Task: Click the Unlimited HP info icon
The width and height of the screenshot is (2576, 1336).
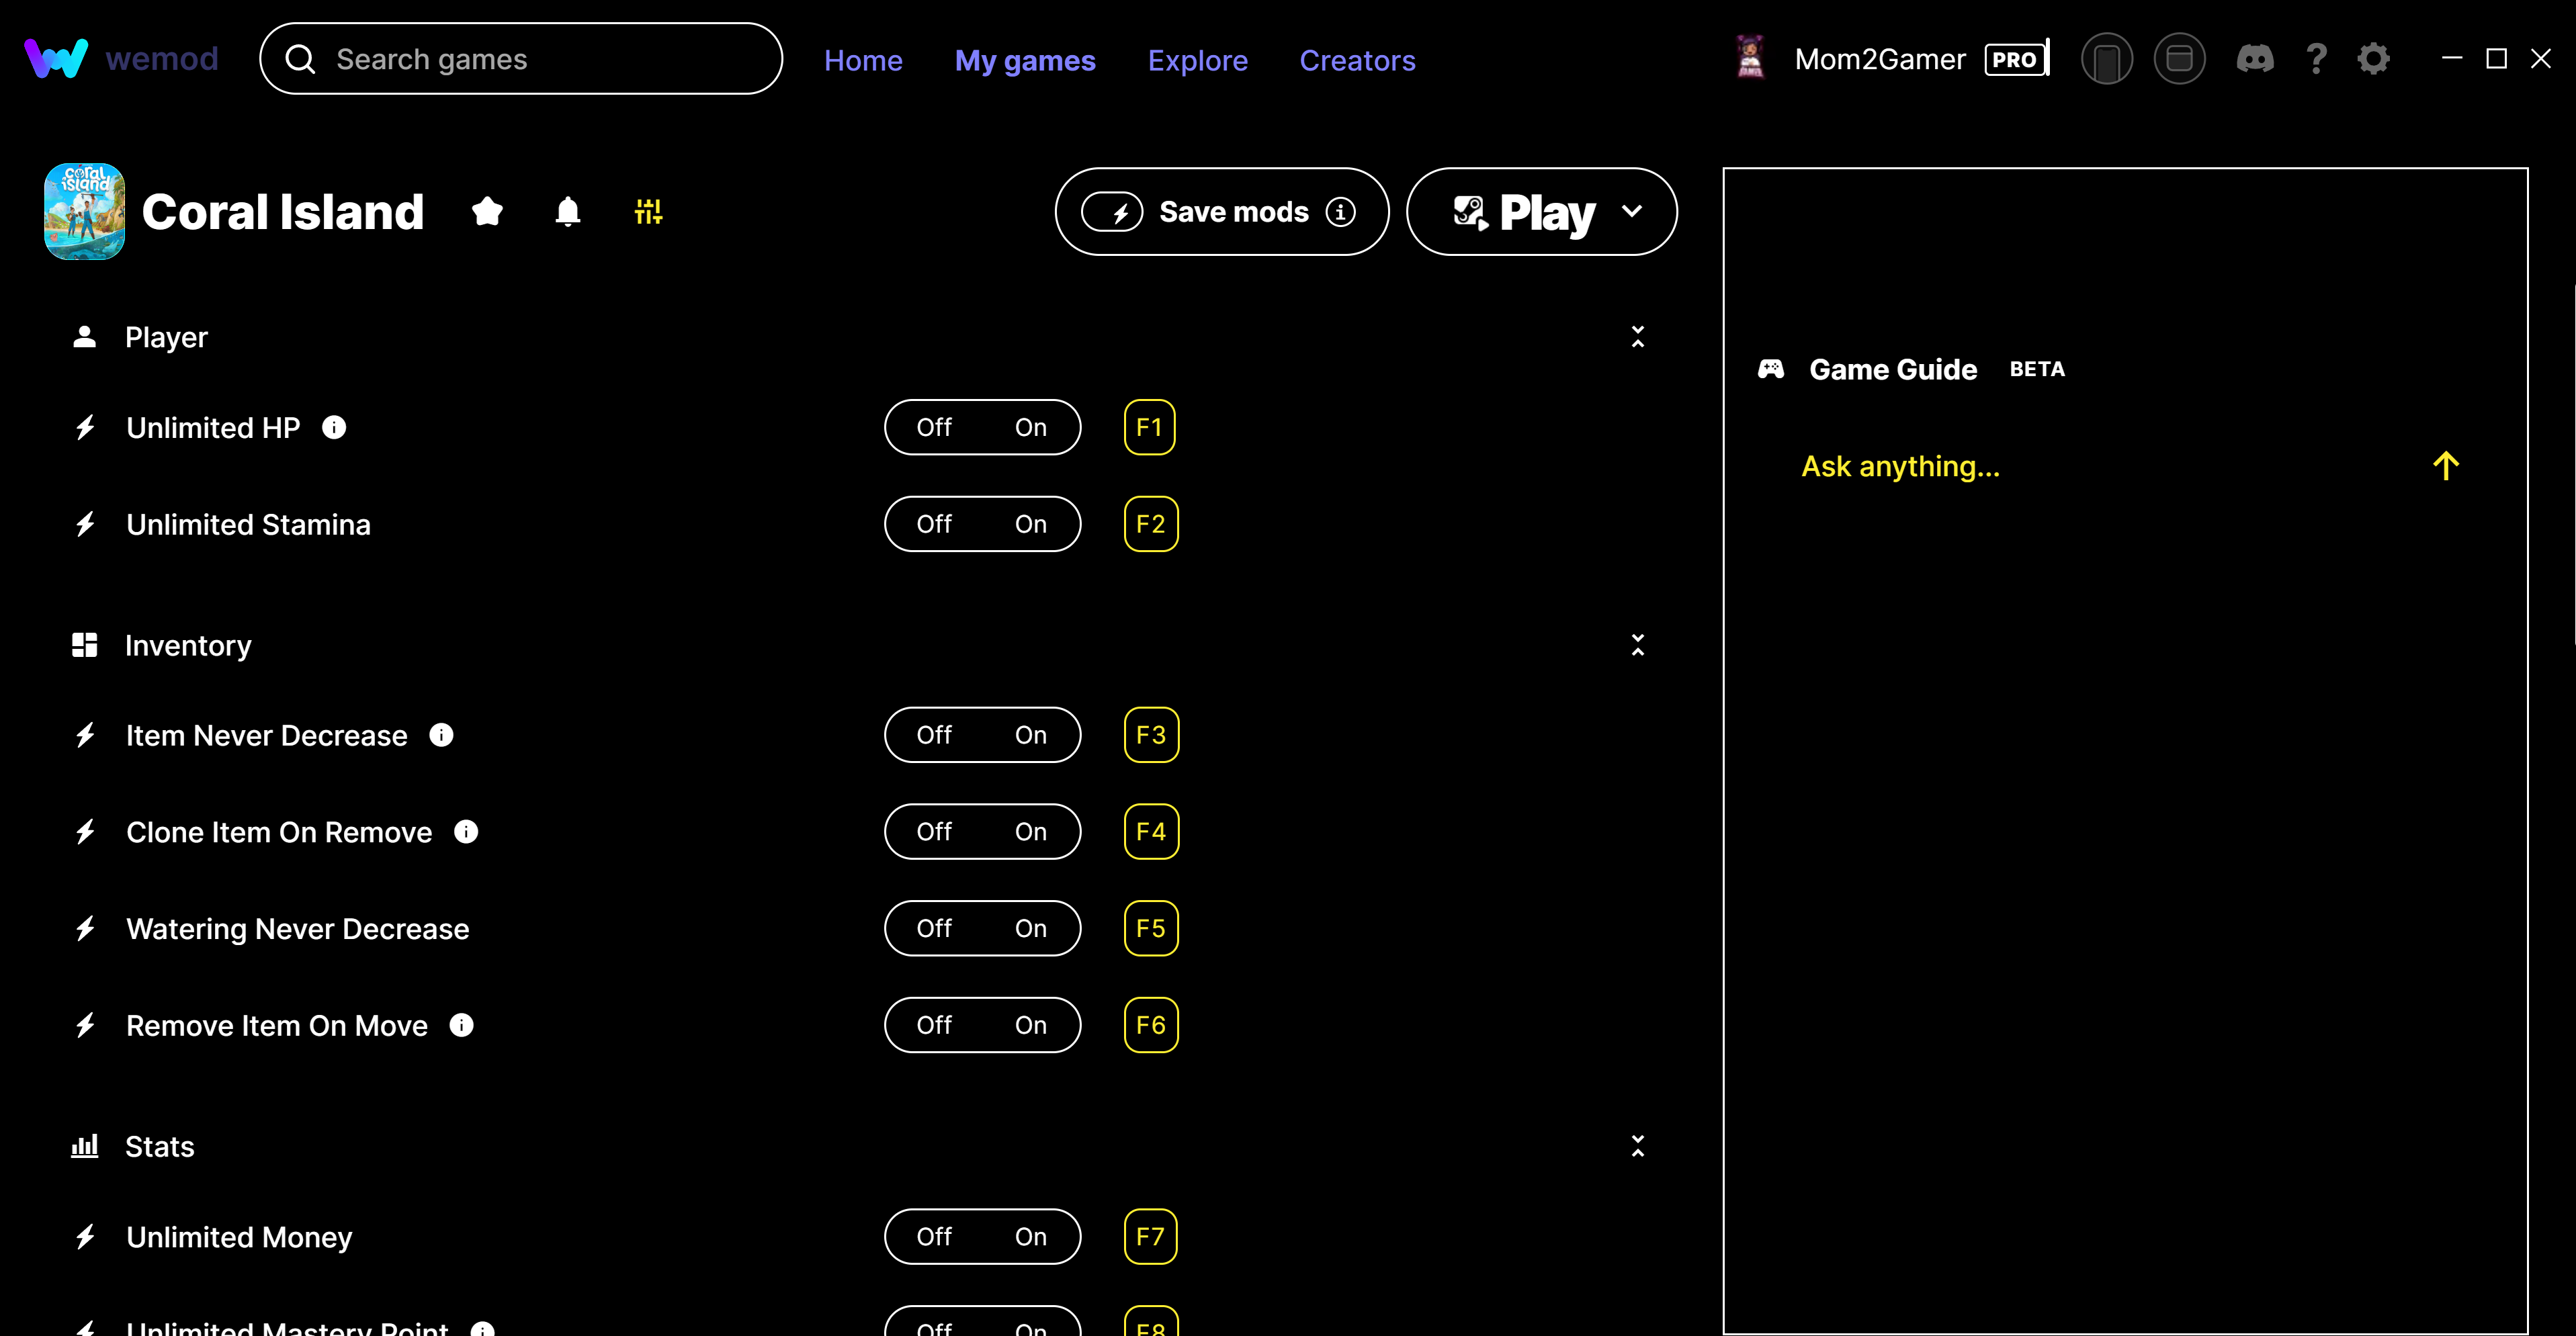Action: pos(334,428)
